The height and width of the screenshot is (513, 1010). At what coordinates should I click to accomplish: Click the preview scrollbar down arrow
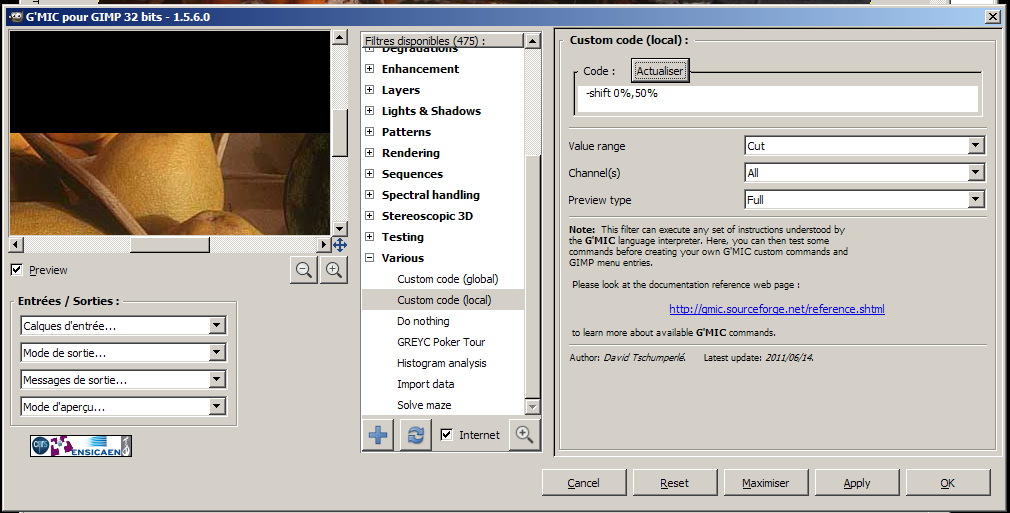(340, 228)
